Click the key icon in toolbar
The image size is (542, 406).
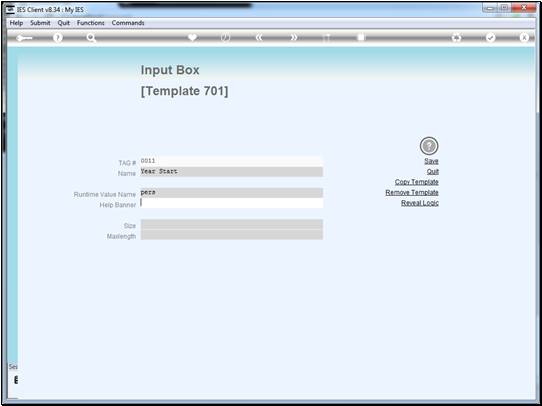click(x=24, y=38)
